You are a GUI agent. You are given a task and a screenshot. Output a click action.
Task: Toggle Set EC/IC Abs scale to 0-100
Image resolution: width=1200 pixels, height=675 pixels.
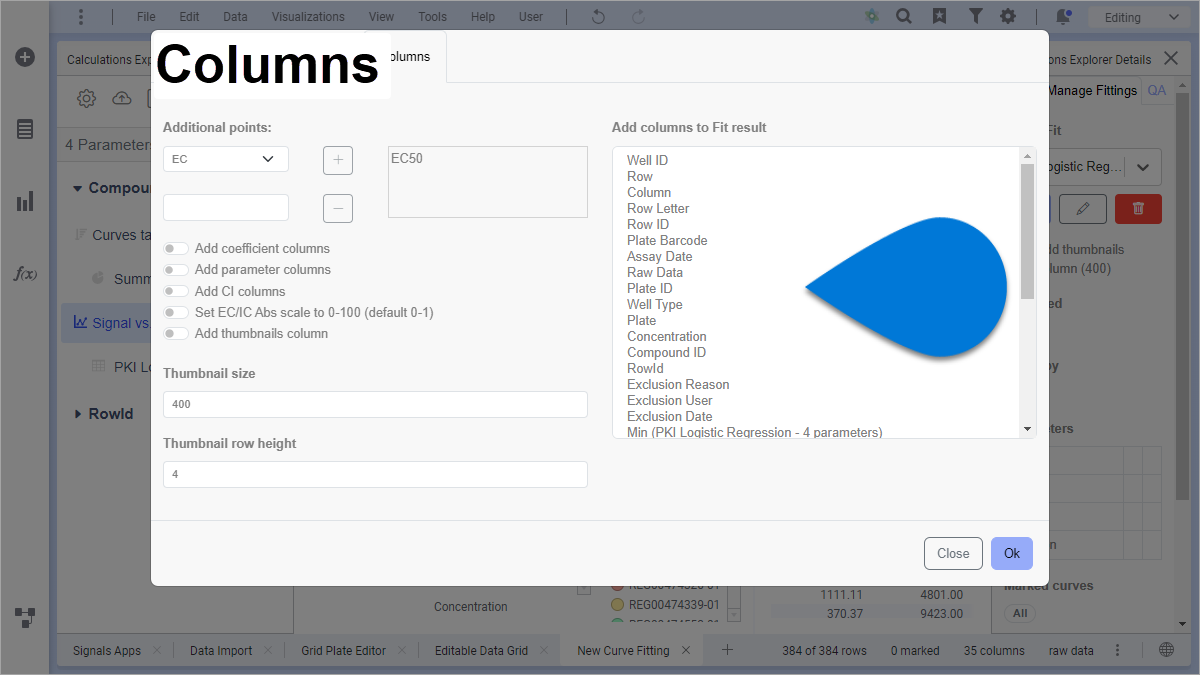click(x=177, y=313)
